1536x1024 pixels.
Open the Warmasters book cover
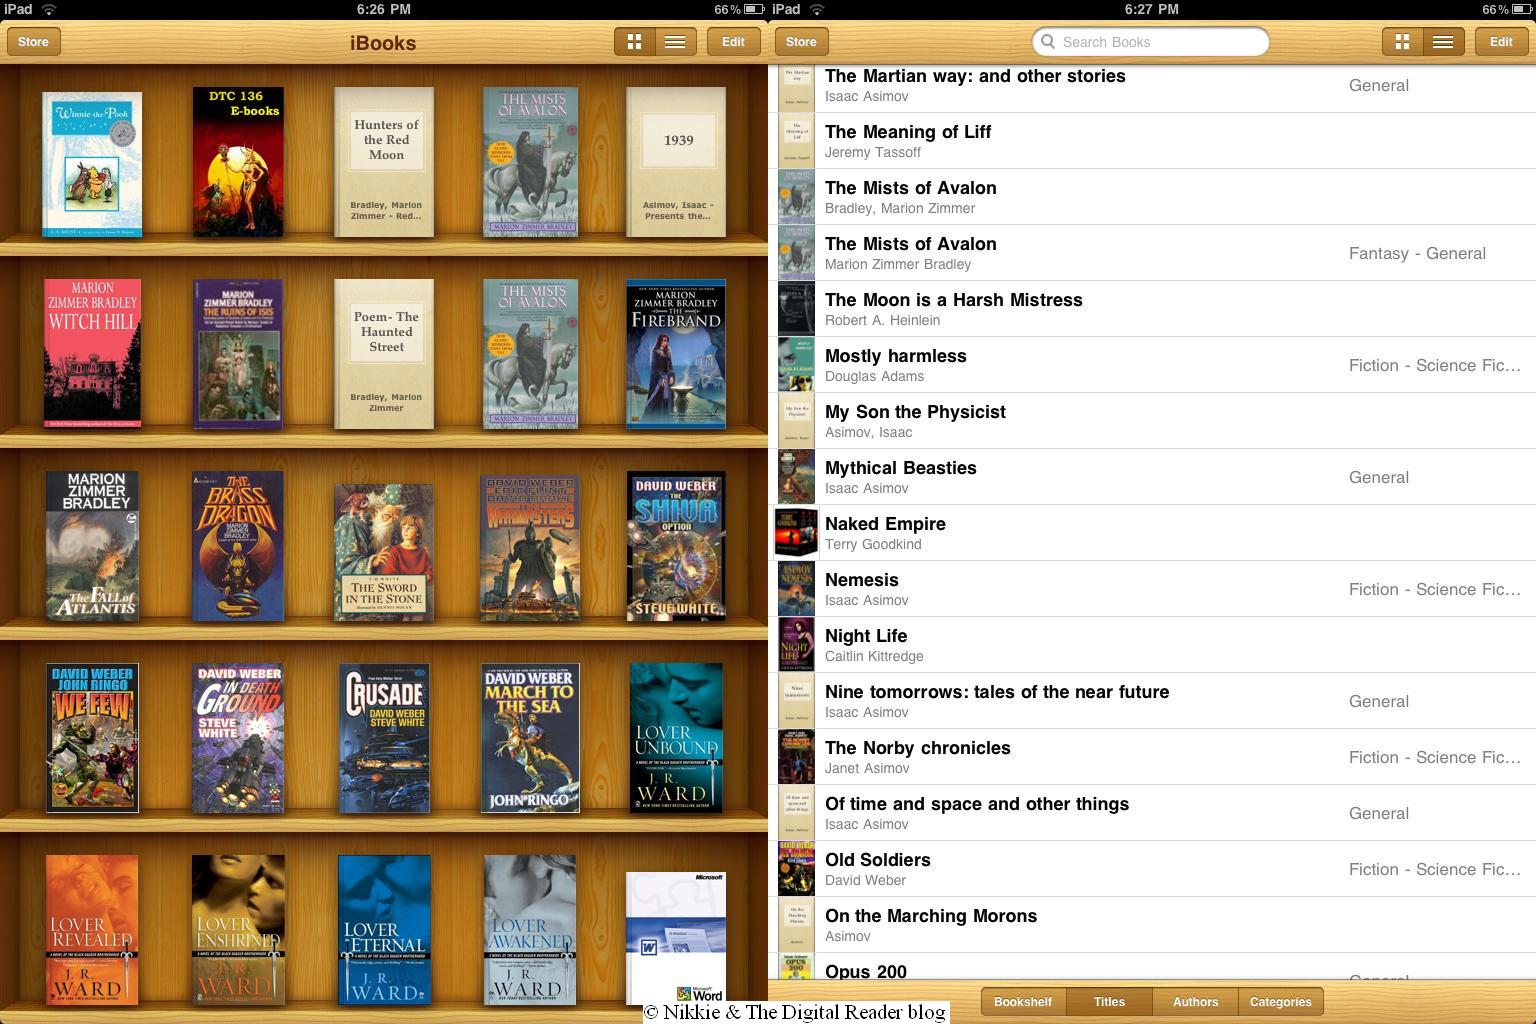530,548
